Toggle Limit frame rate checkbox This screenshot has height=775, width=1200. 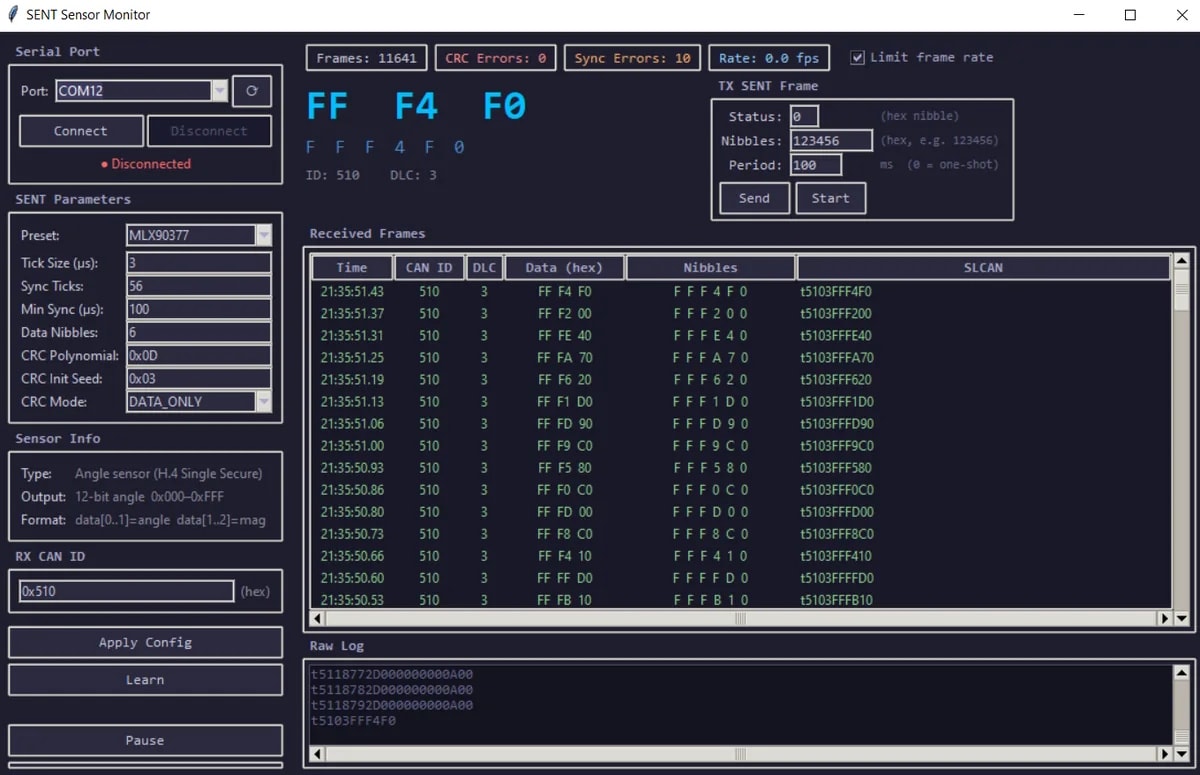tap(857, 58)
